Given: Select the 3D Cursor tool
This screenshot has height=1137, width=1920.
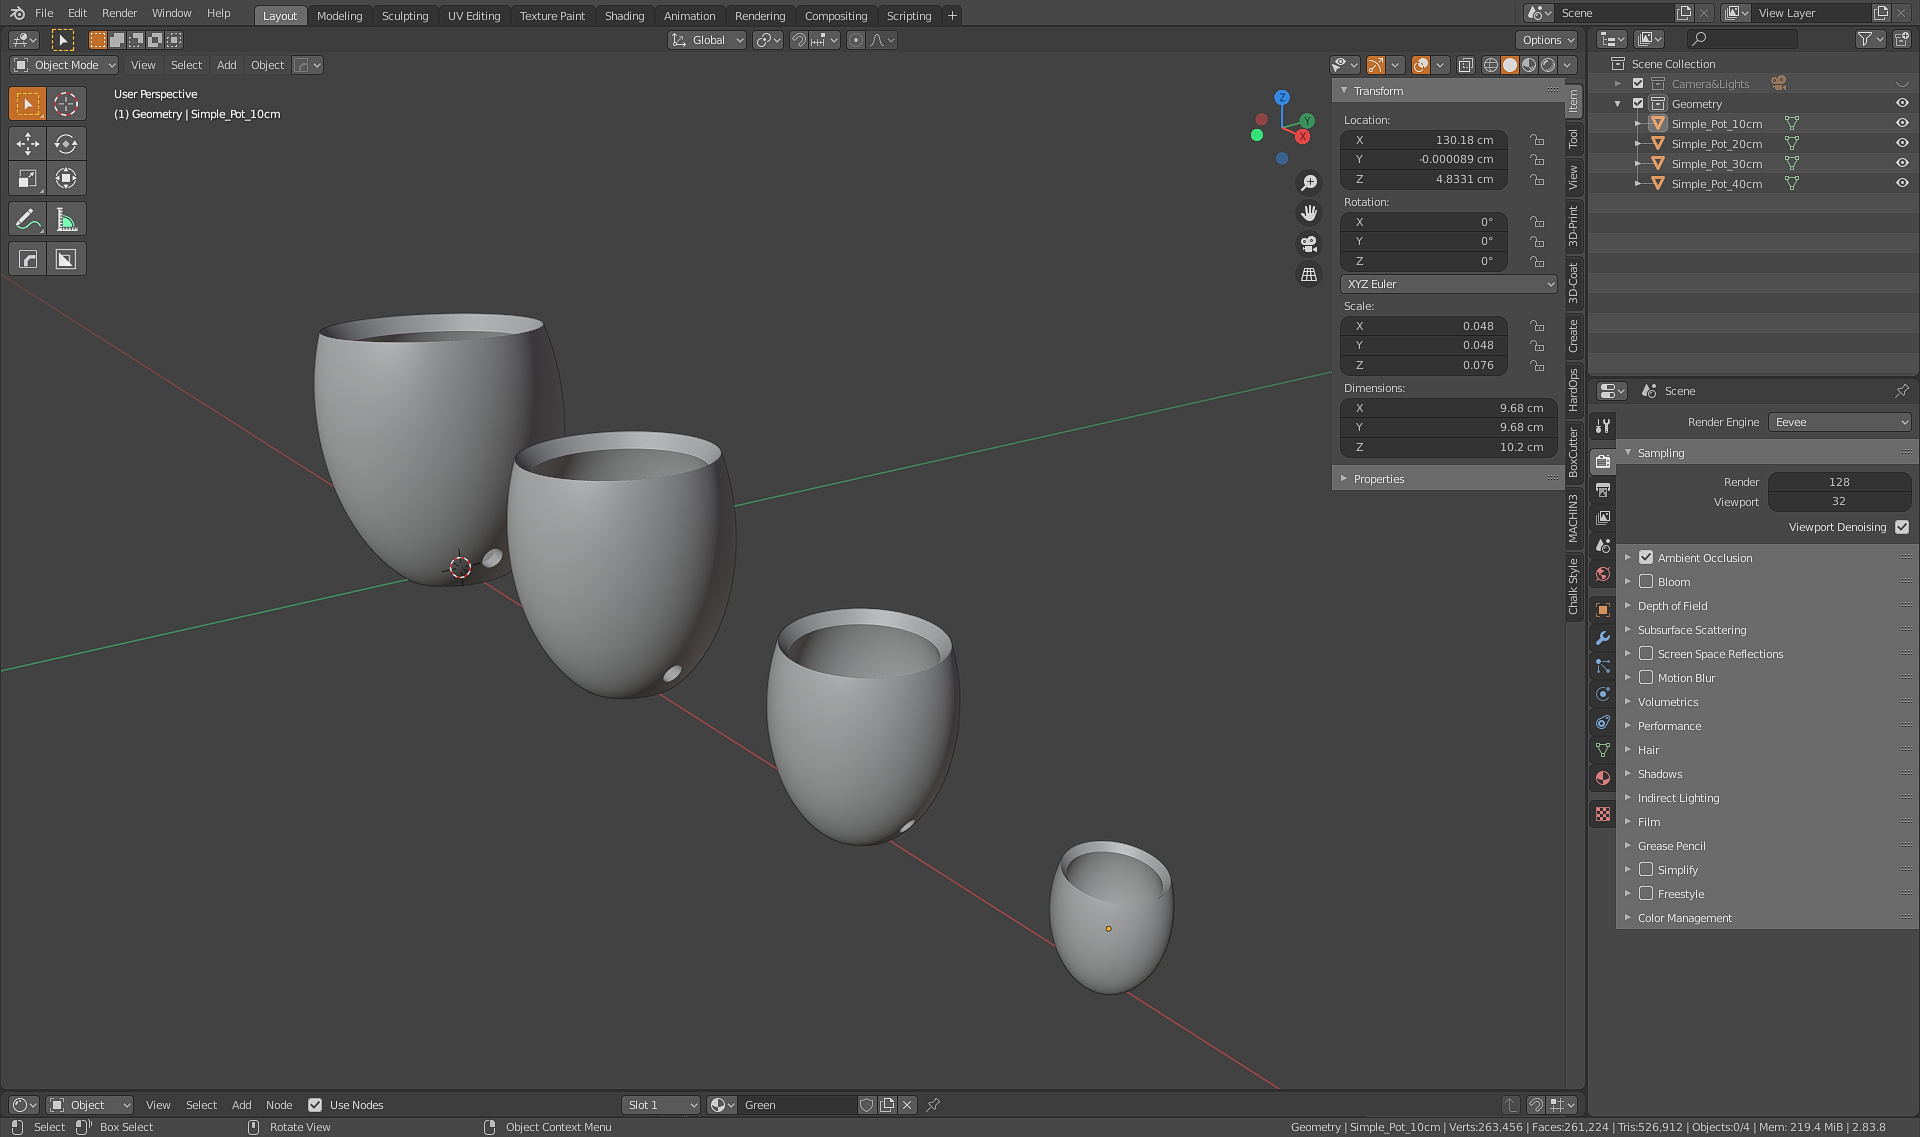Looking at the screenshot, I should click(x=66, y=104).
